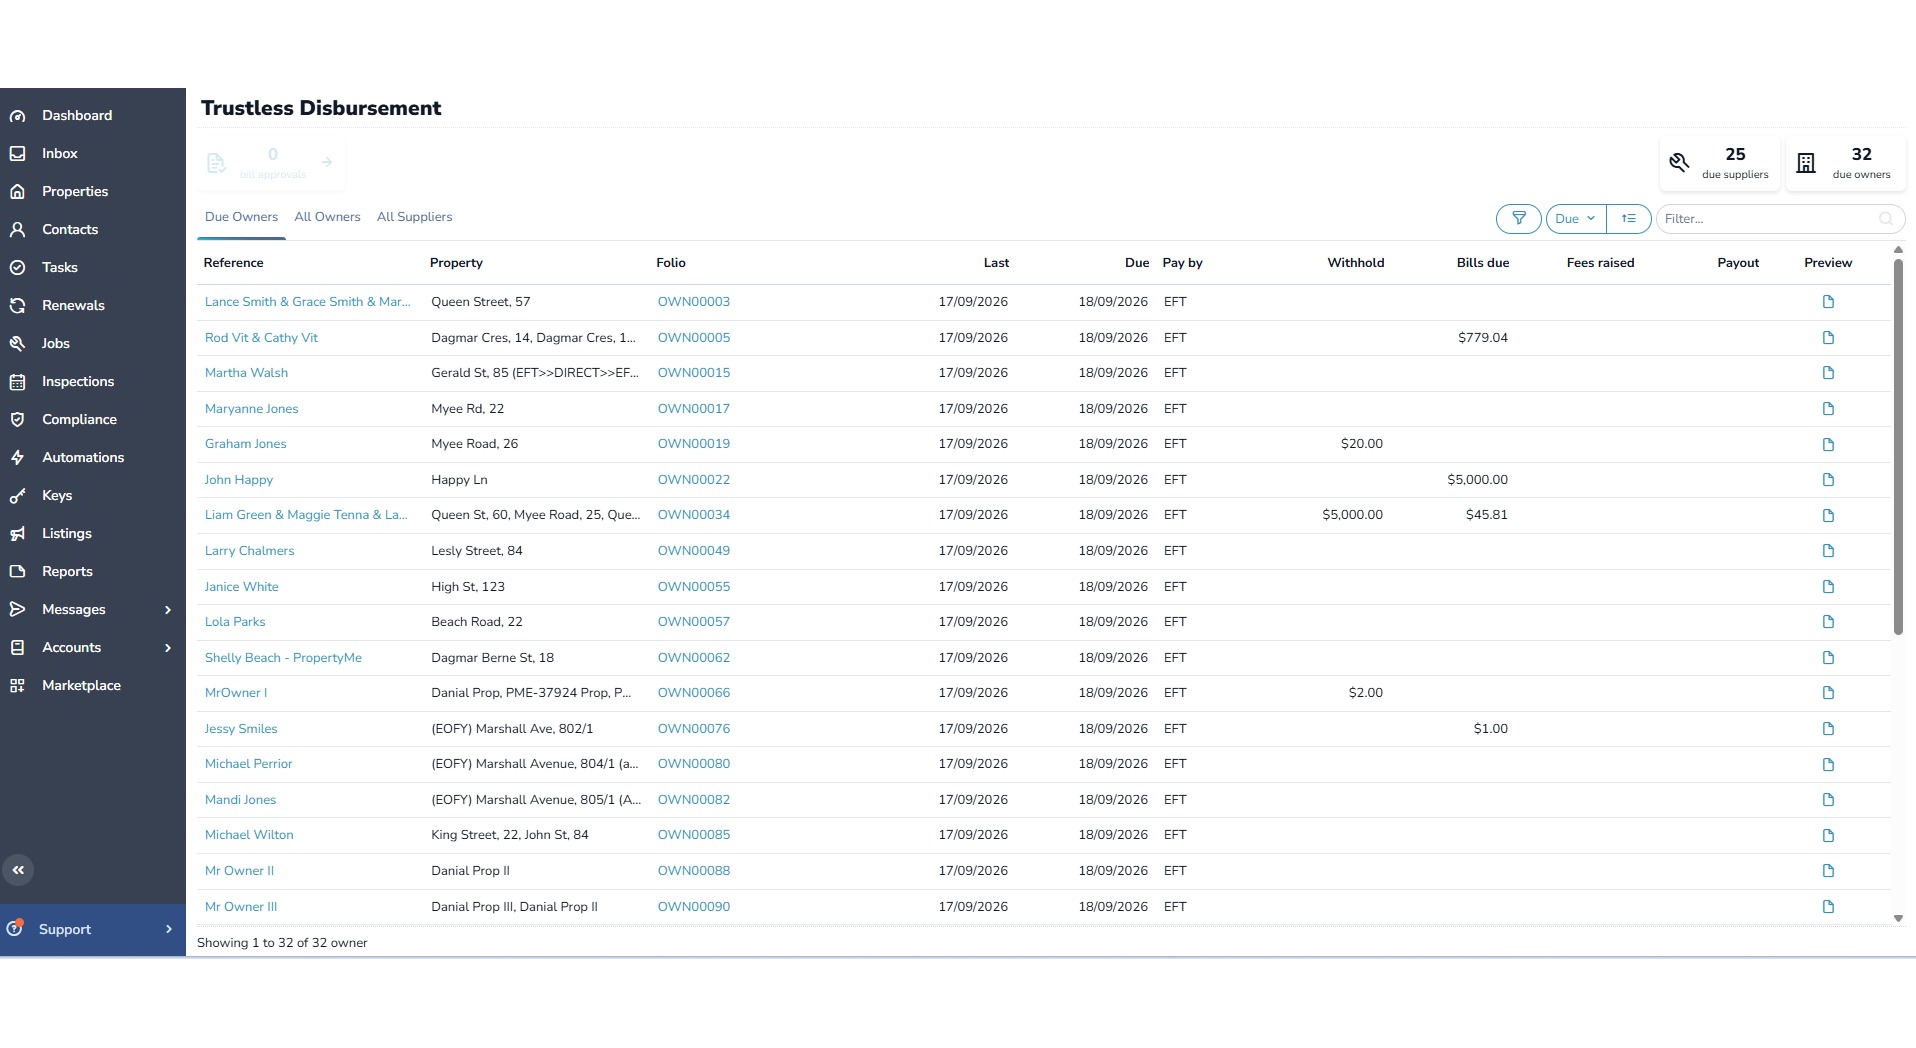Viewport: 1916px width, 1048px height.
Task: Click the scrollbar down arrow
Action: click(x=1898, y=918)
